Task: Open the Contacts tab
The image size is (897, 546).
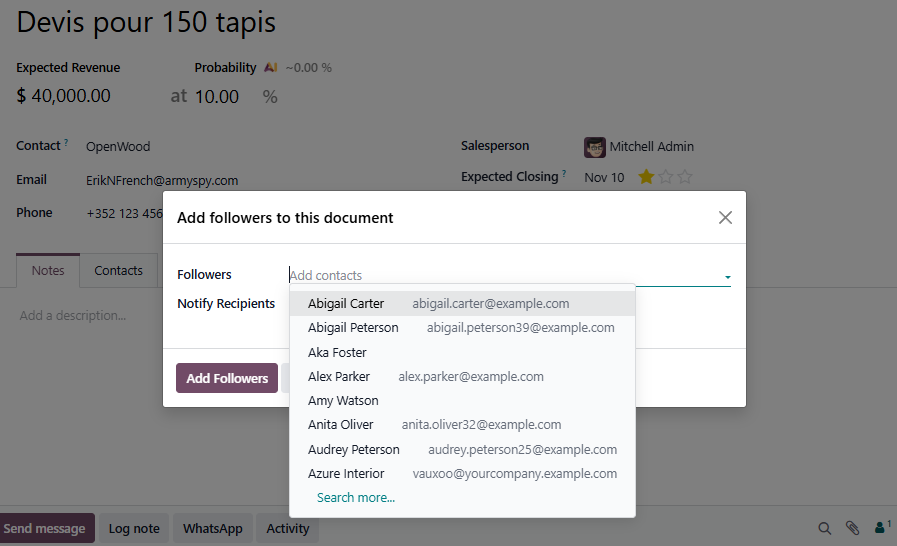Action: (118, 271)
